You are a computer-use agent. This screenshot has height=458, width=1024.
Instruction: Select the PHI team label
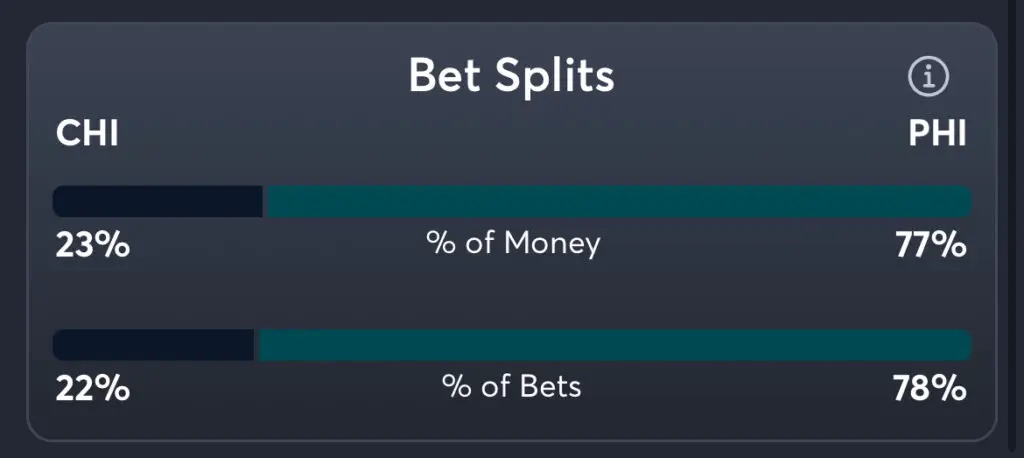point(937,134)
